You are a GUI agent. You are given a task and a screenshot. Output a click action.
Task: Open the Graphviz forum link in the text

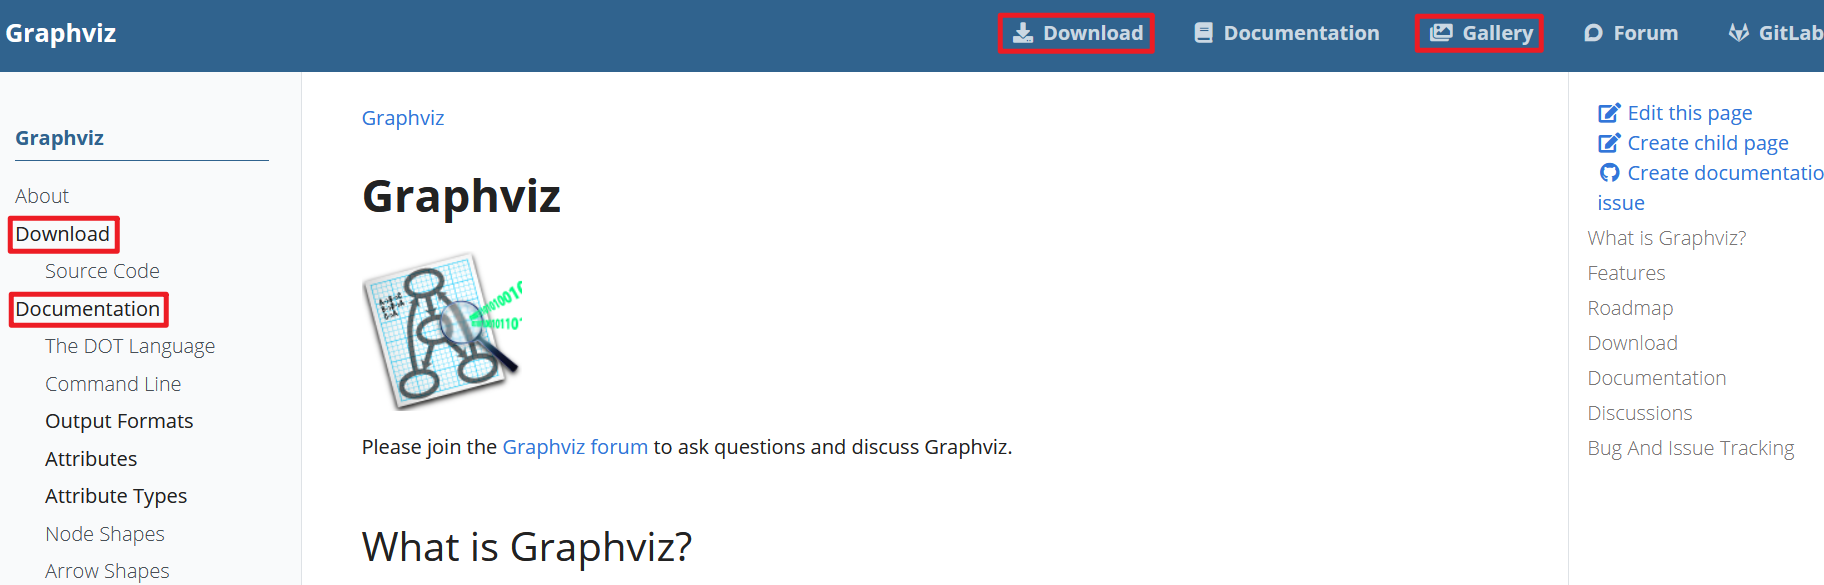574,446
